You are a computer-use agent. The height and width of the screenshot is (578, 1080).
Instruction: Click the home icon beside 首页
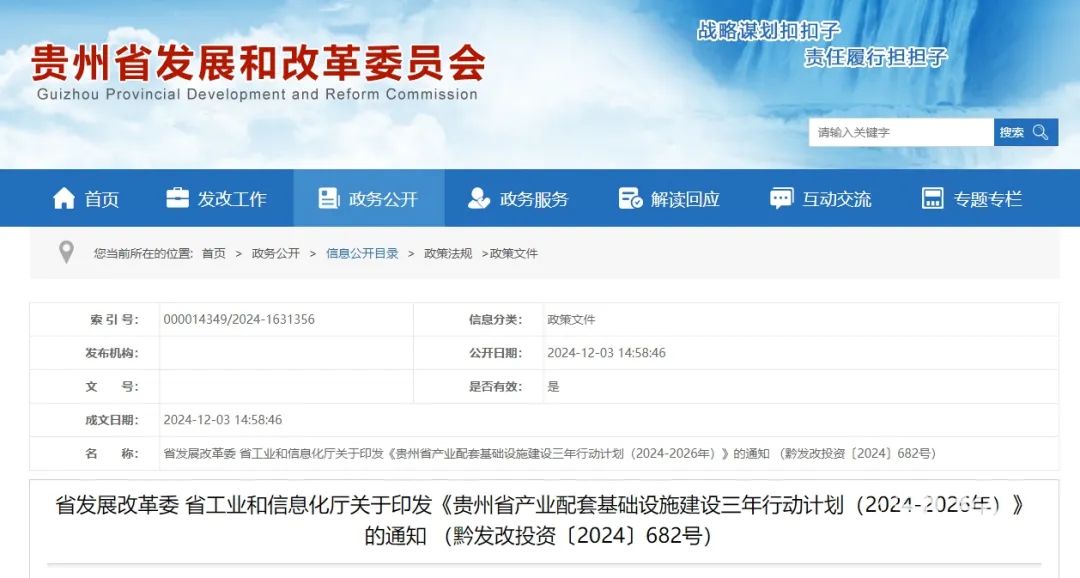(x=64, y=198)
